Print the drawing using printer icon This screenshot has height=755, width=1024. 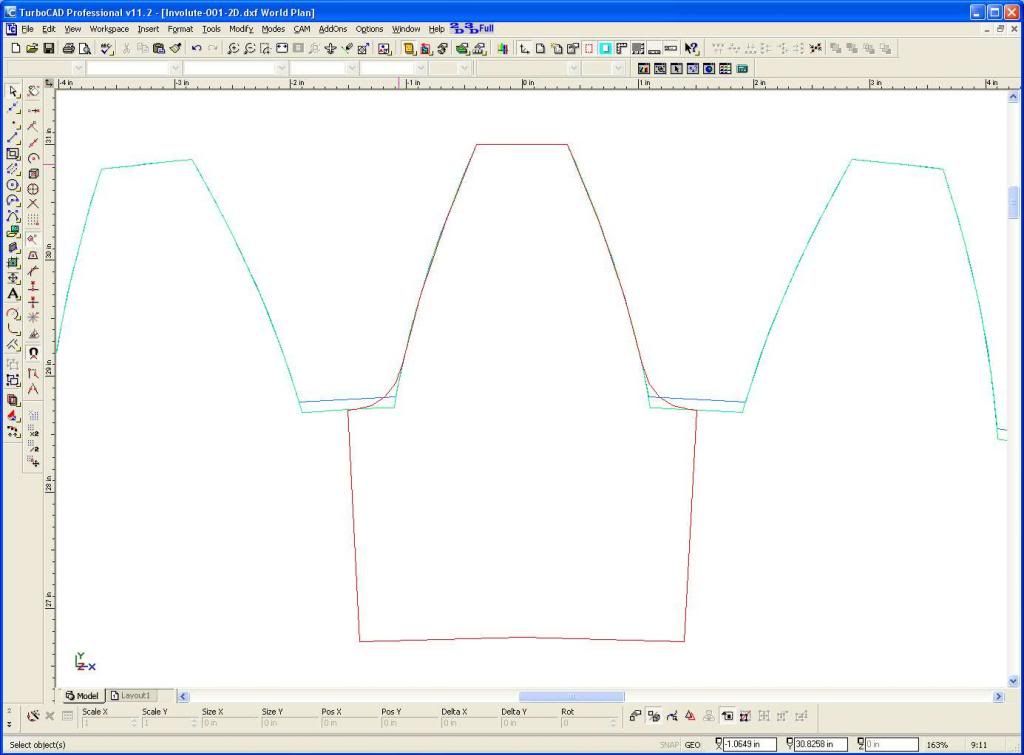(69, 48)
